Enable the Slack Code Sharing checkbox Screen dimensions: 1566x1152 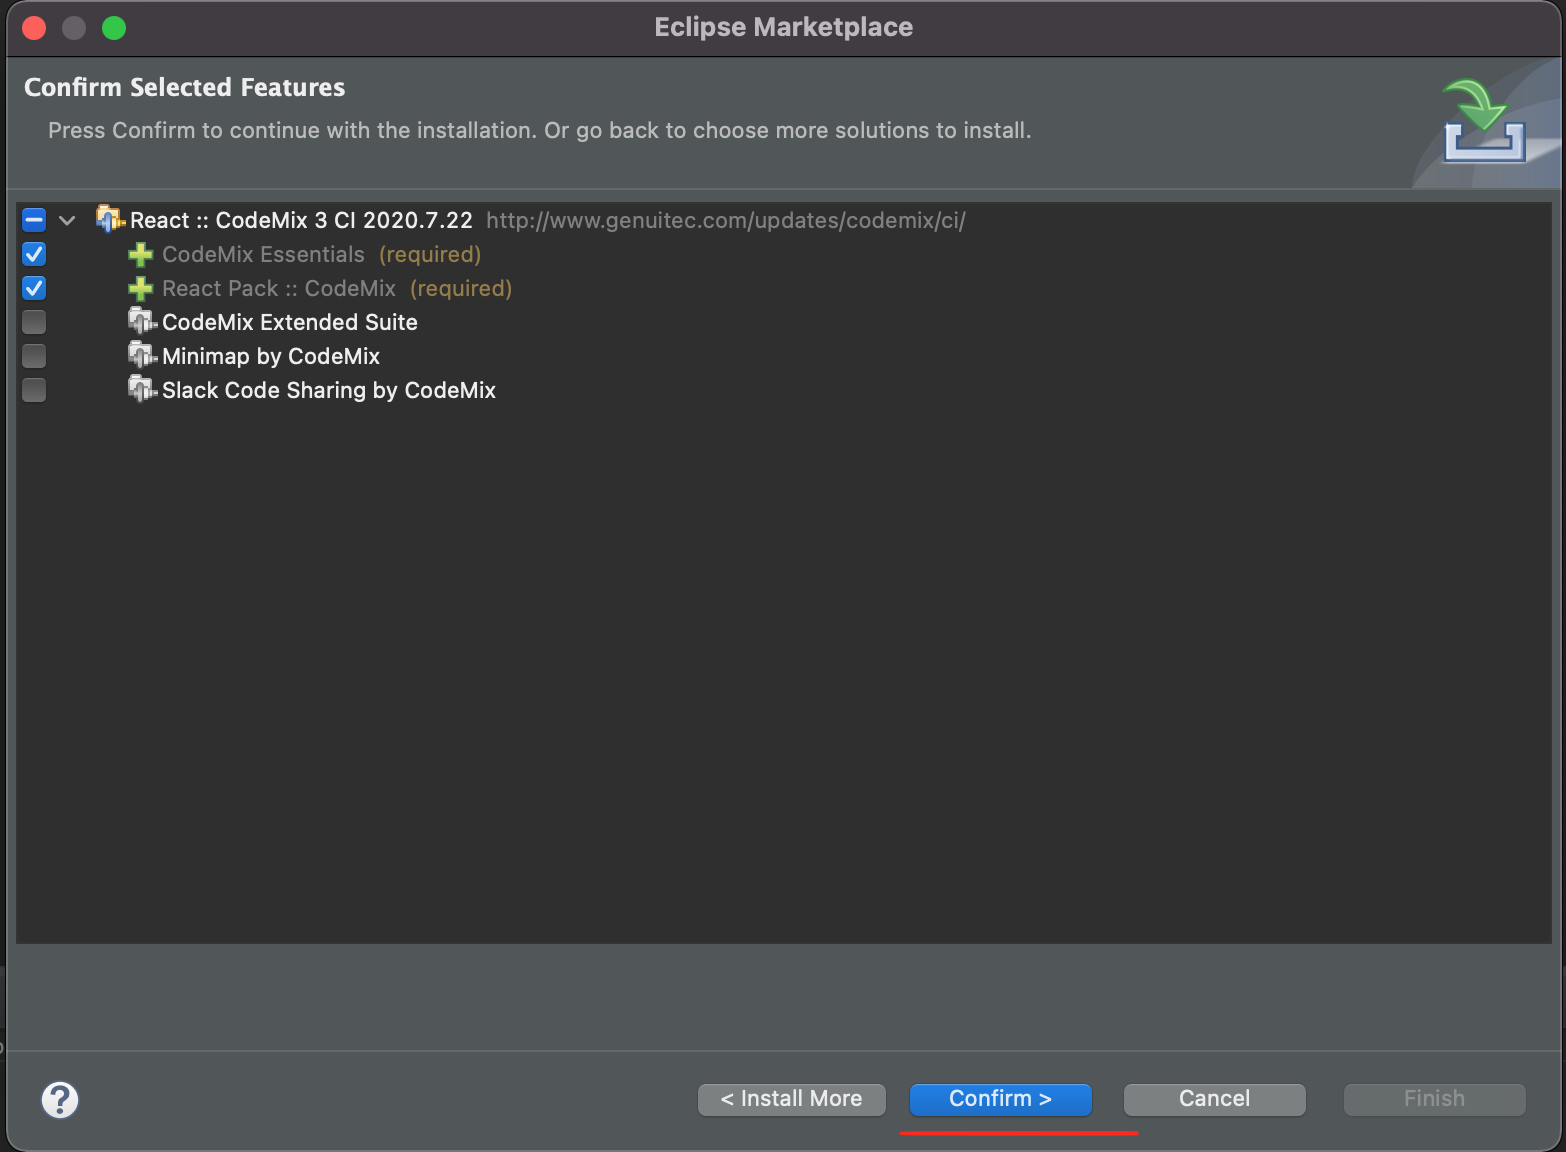tap(34, 390)
